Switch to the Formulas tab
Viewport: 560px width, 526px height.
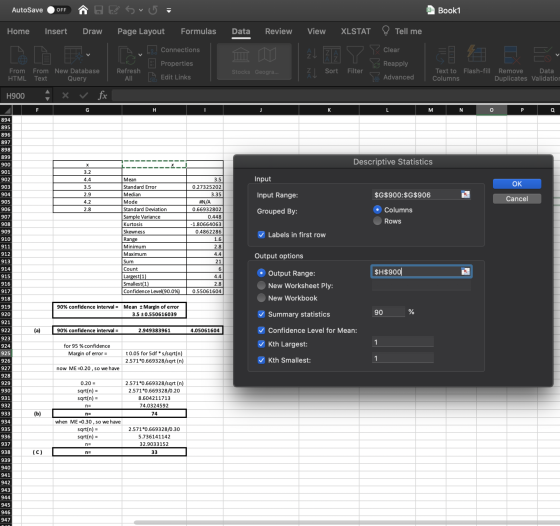(198, 31)
